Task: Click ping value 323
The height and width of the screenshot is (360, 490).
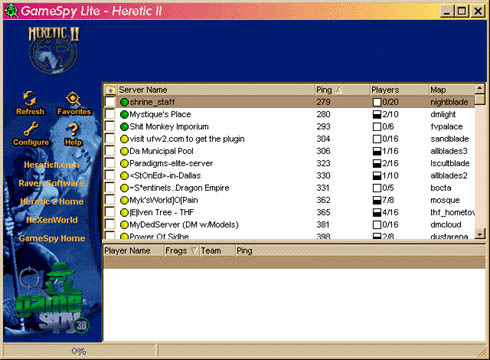Action: [323, 163]
